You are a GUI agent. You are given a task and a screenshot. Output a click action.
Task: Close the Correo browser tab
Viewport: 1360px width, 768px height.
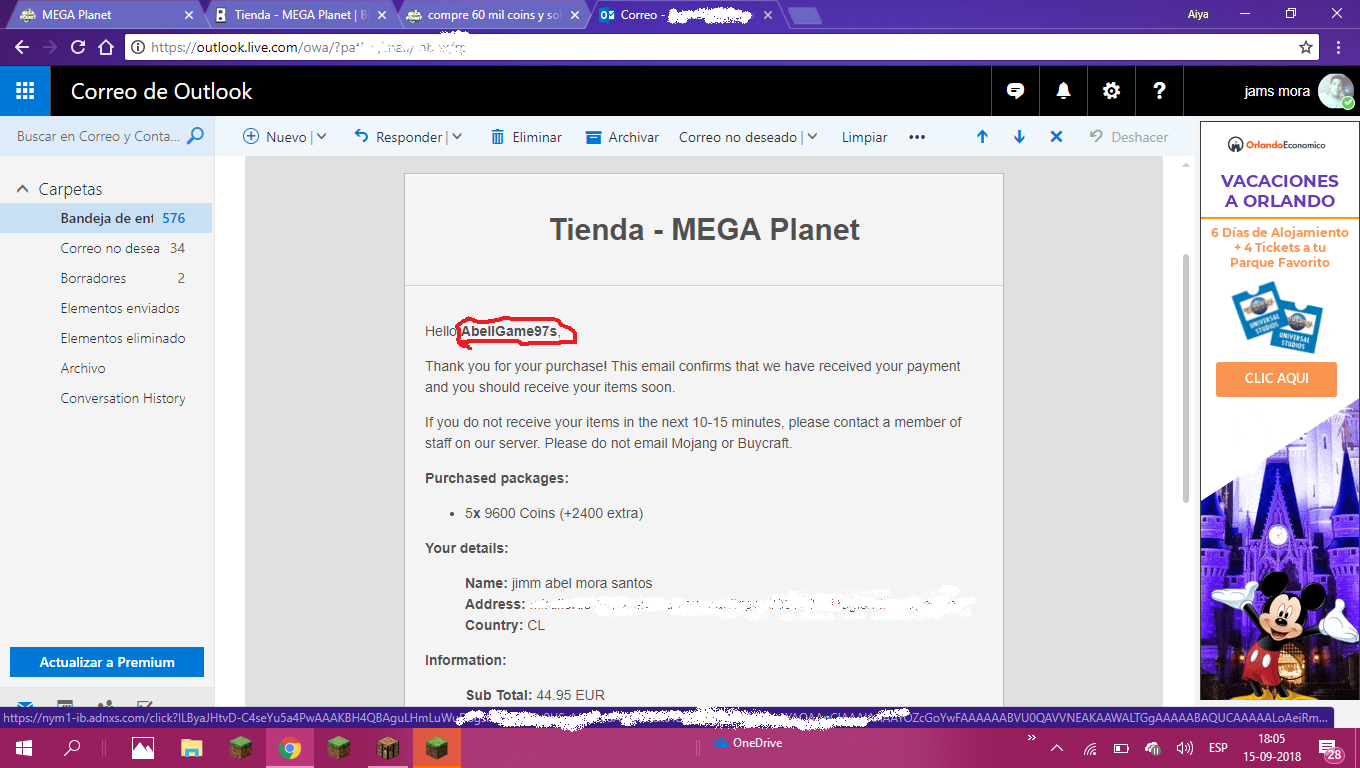point(768,15)
